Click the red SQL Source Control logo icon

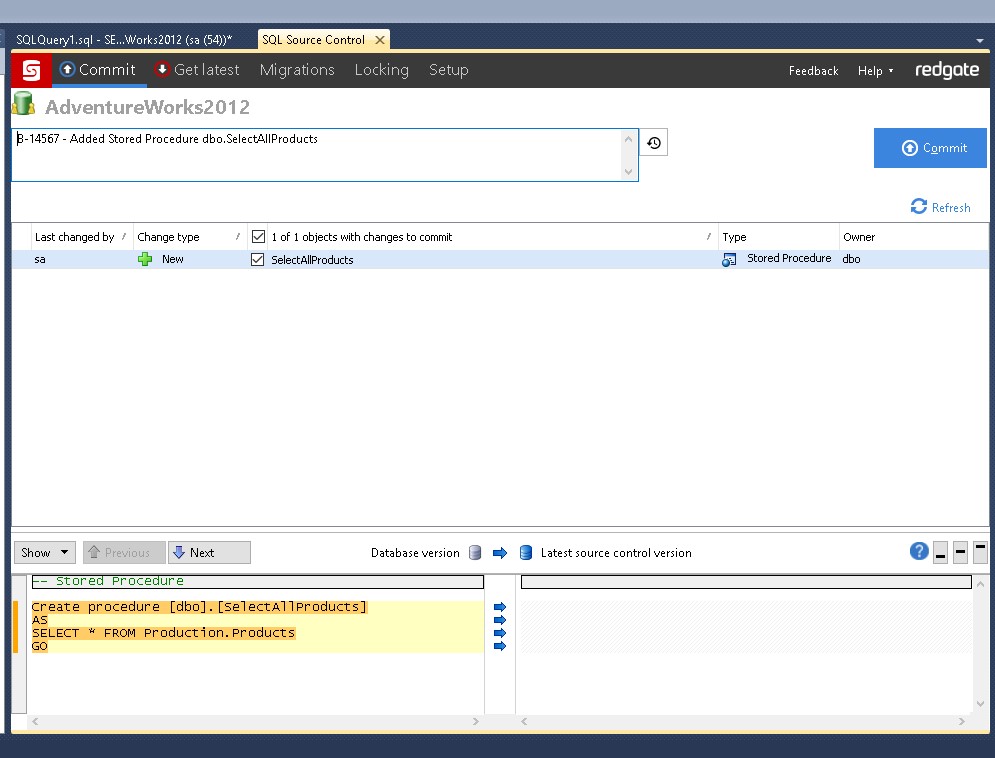coord(31,70)
